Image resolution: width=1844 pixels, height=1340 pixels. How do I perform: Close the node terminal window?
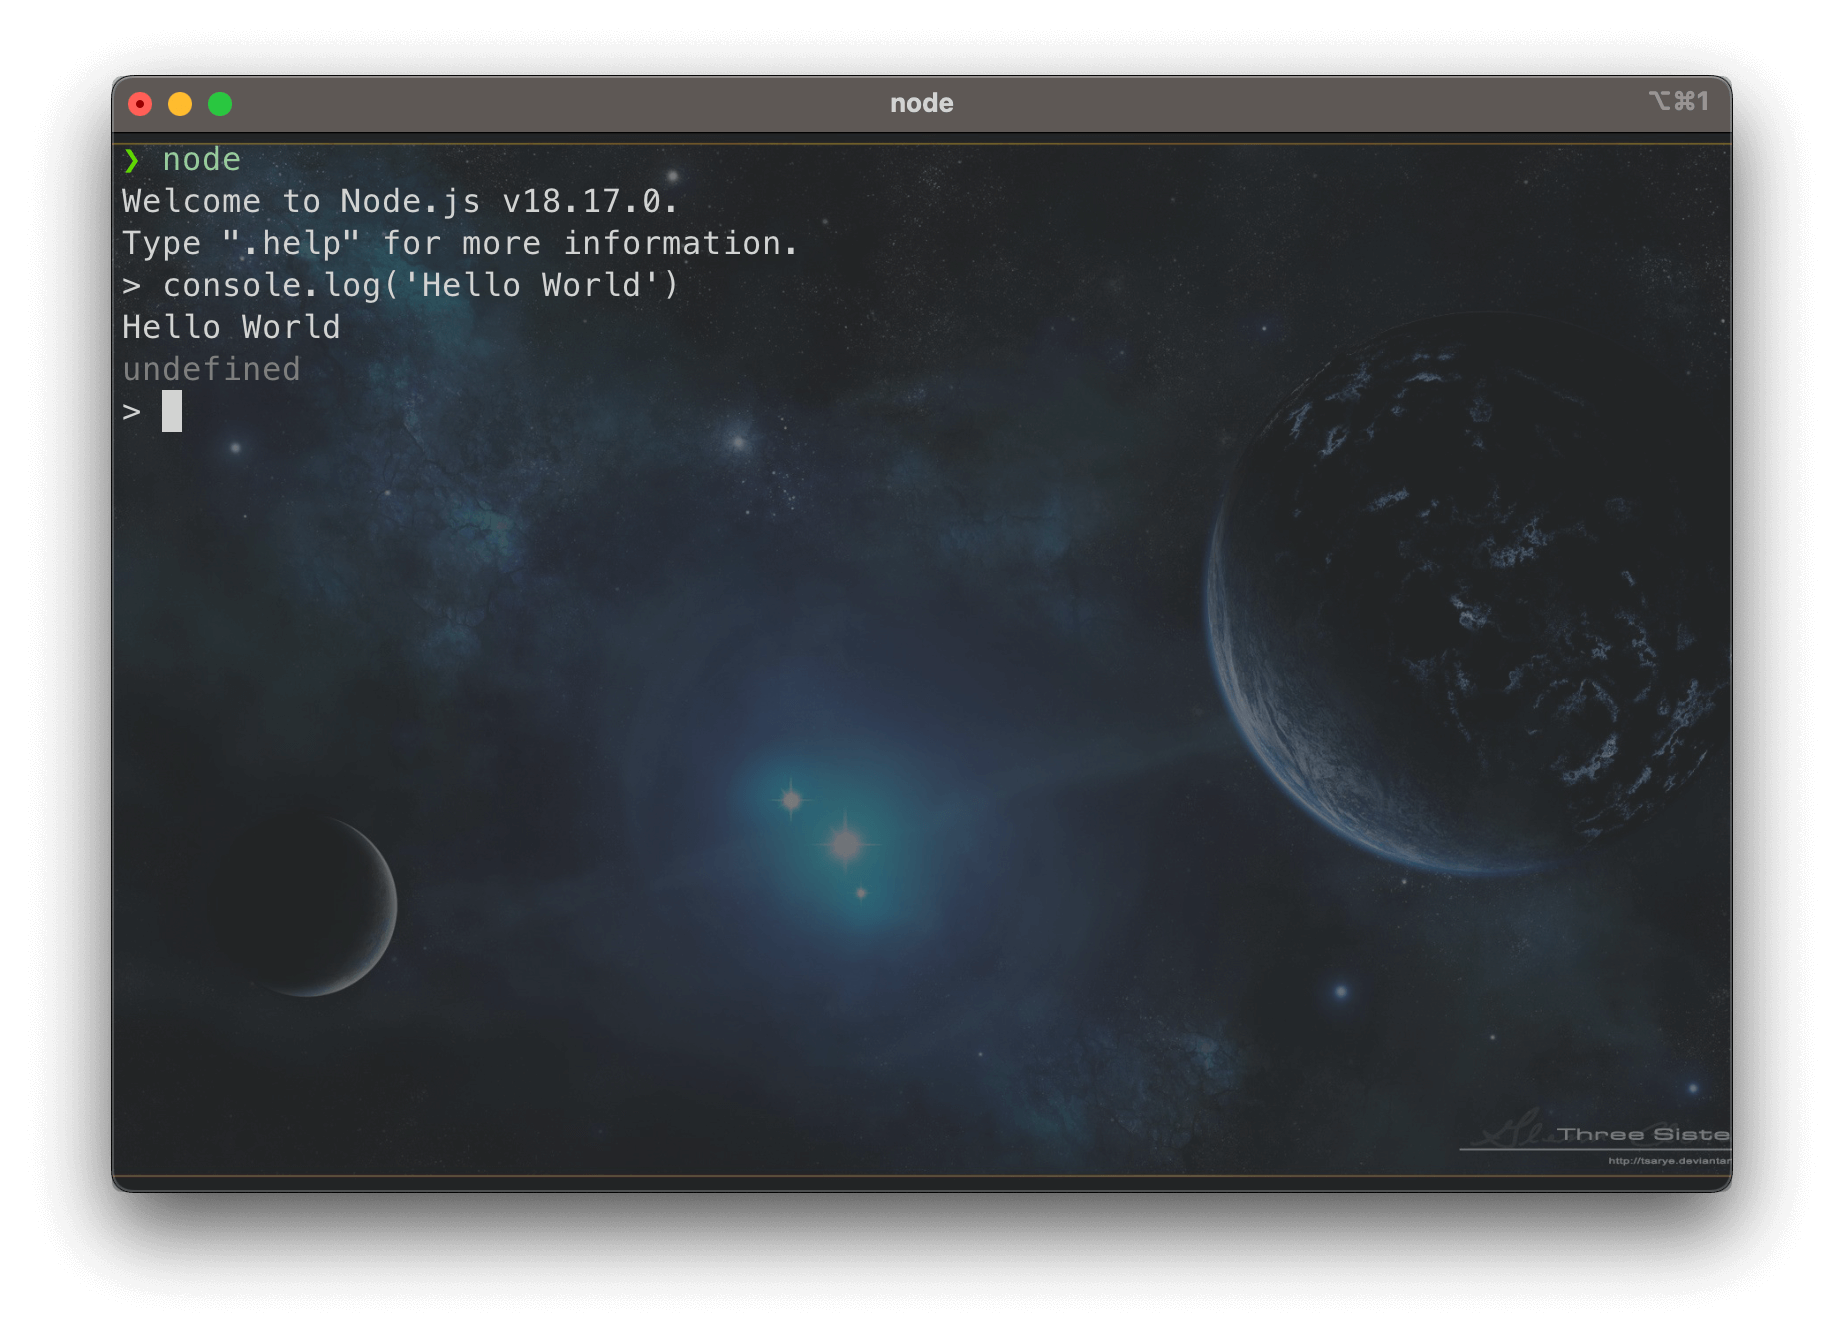[140, 104]
